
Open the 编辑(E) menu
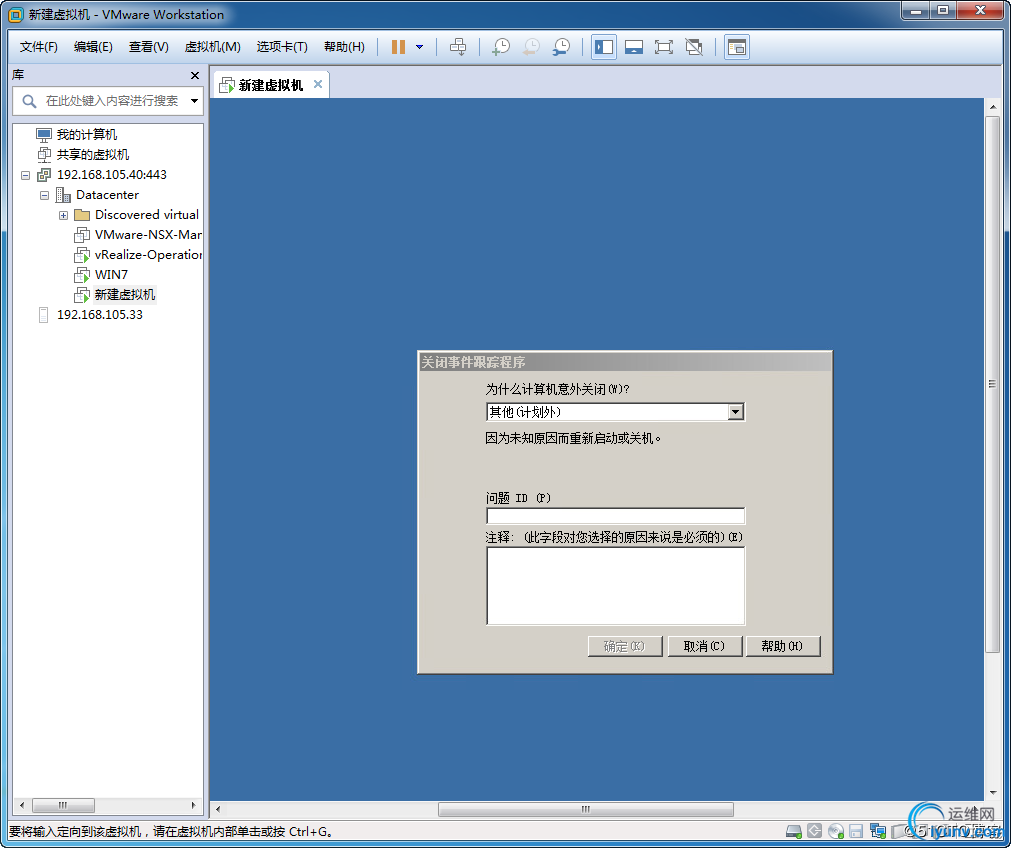point(93,46)
